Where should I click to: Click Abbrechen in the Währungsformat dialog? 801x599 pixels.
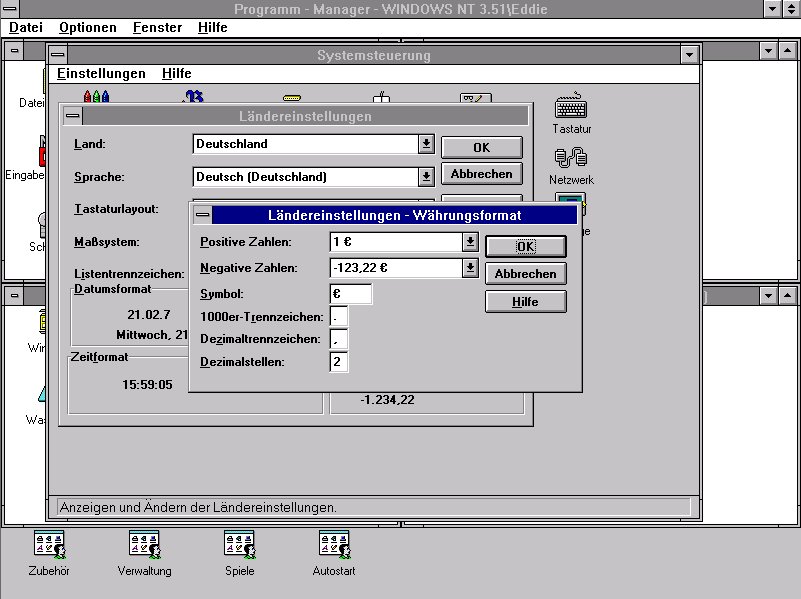pyautogui.click(x=526, y=274)
